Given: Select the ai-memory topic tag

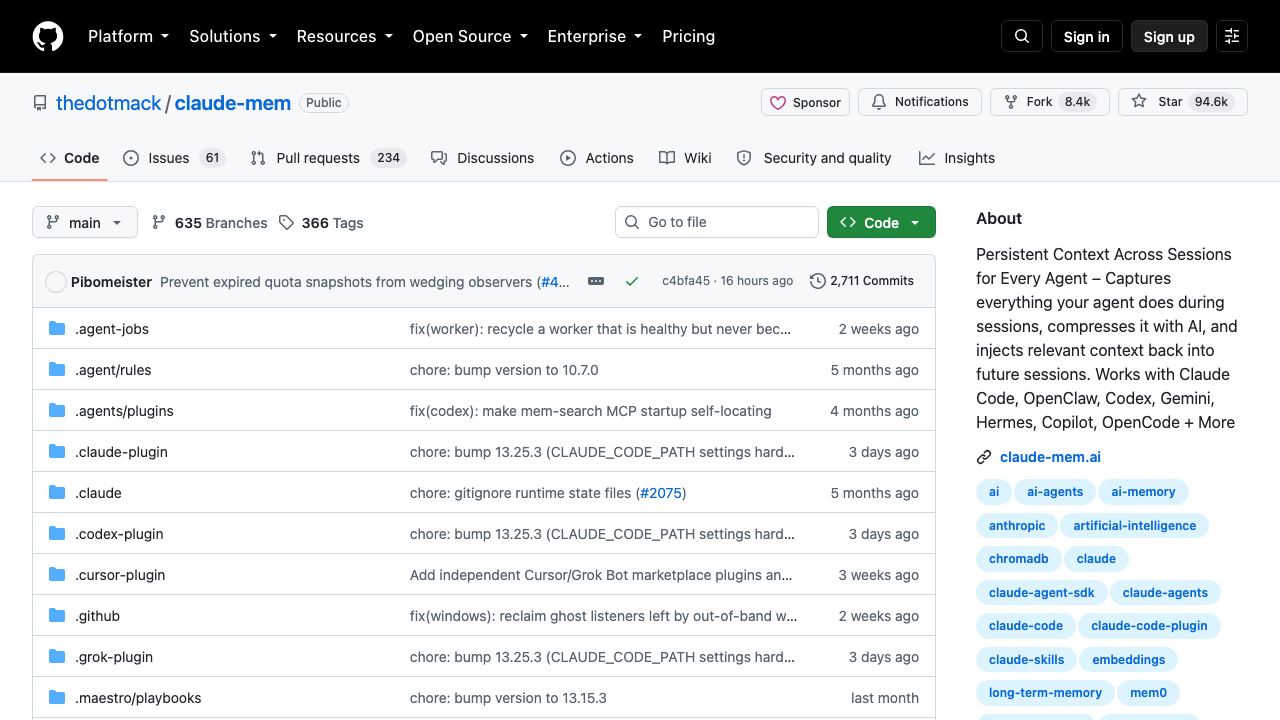Looking at the screenshot, I should pyautogui.click(x=1143, y=492).
